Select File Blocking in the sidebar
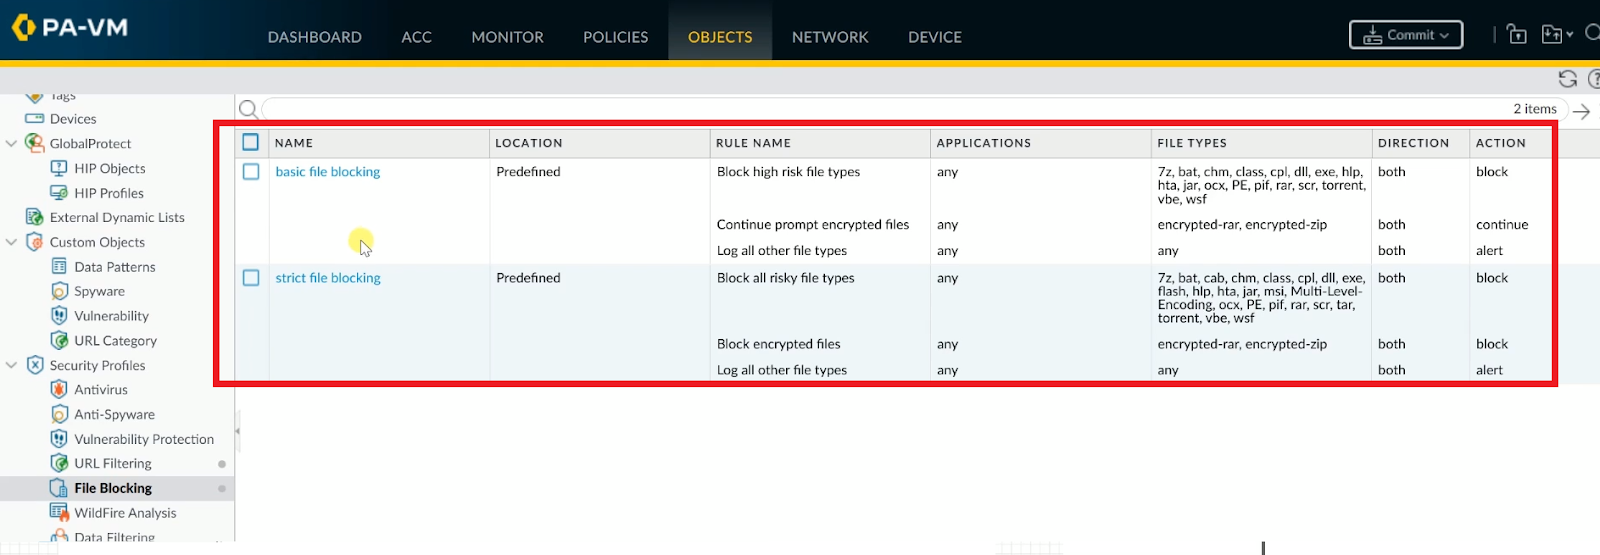The width and height of the screenshot is (1600, 555). click(x=113, y=488)
